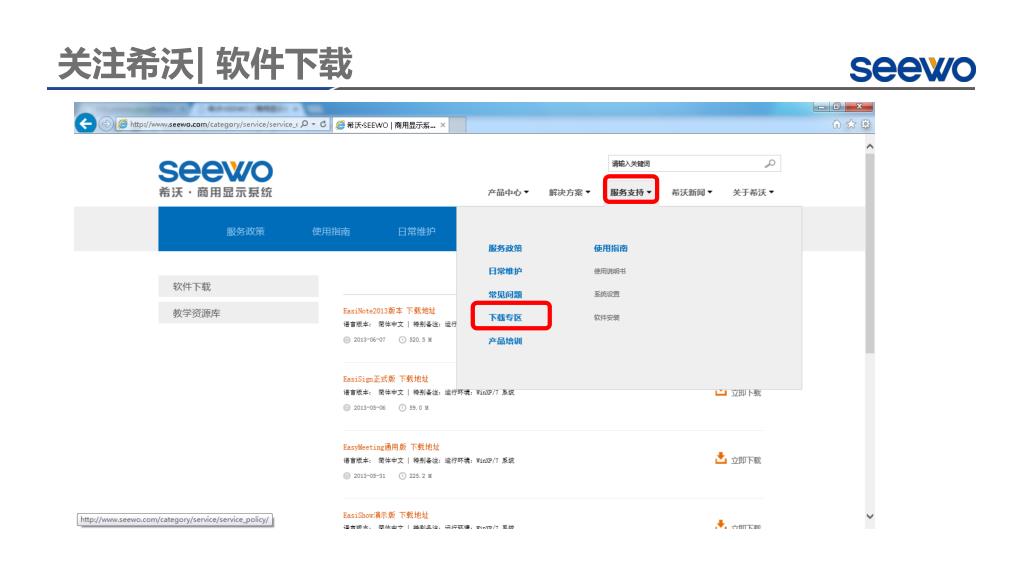Click the favorites star icon

click(851, 124)
